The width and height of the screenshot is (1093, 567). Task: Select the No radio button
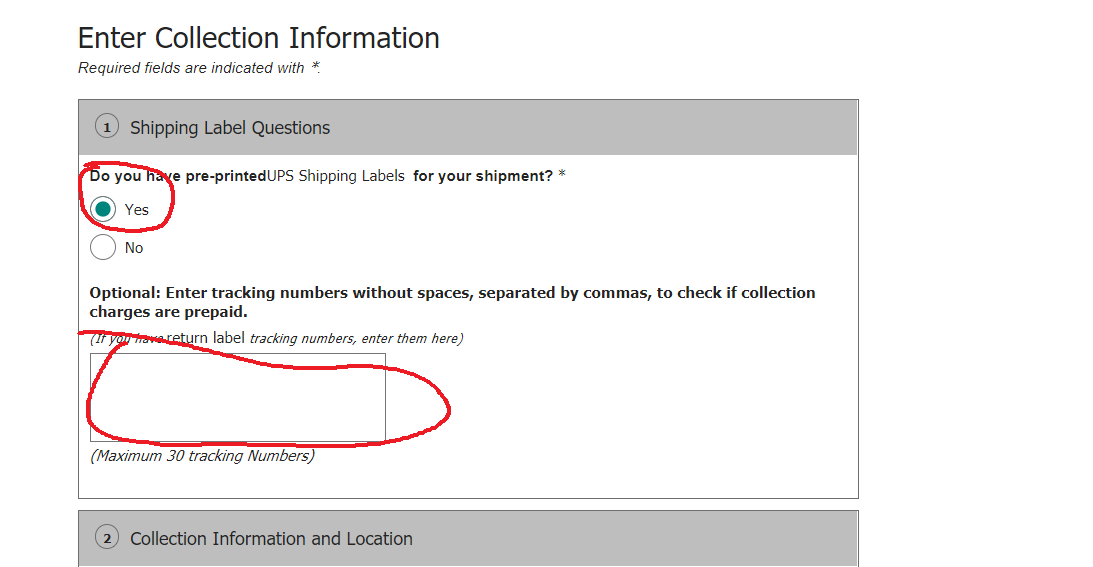(x=103, y=247)
